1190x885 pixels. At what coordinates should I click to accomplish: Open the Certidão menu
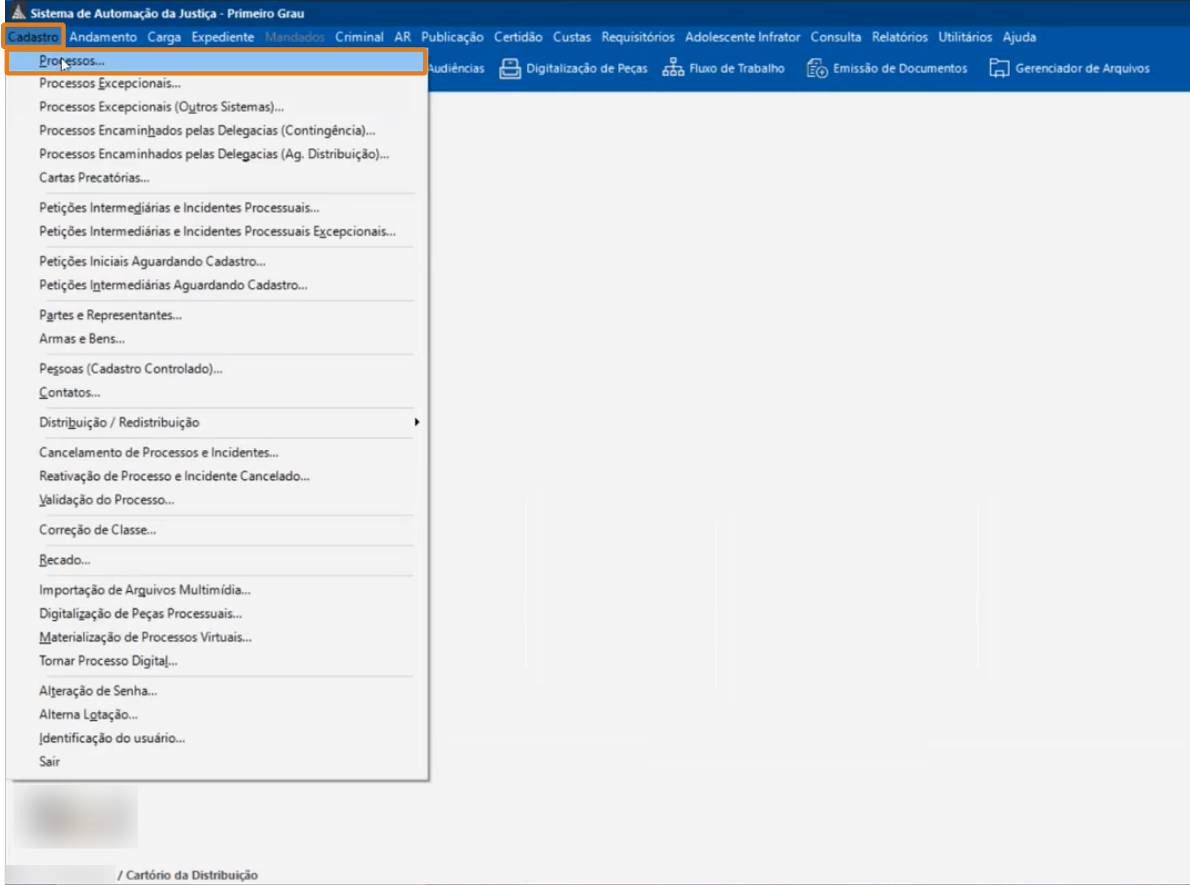click(x=518, y=36)
